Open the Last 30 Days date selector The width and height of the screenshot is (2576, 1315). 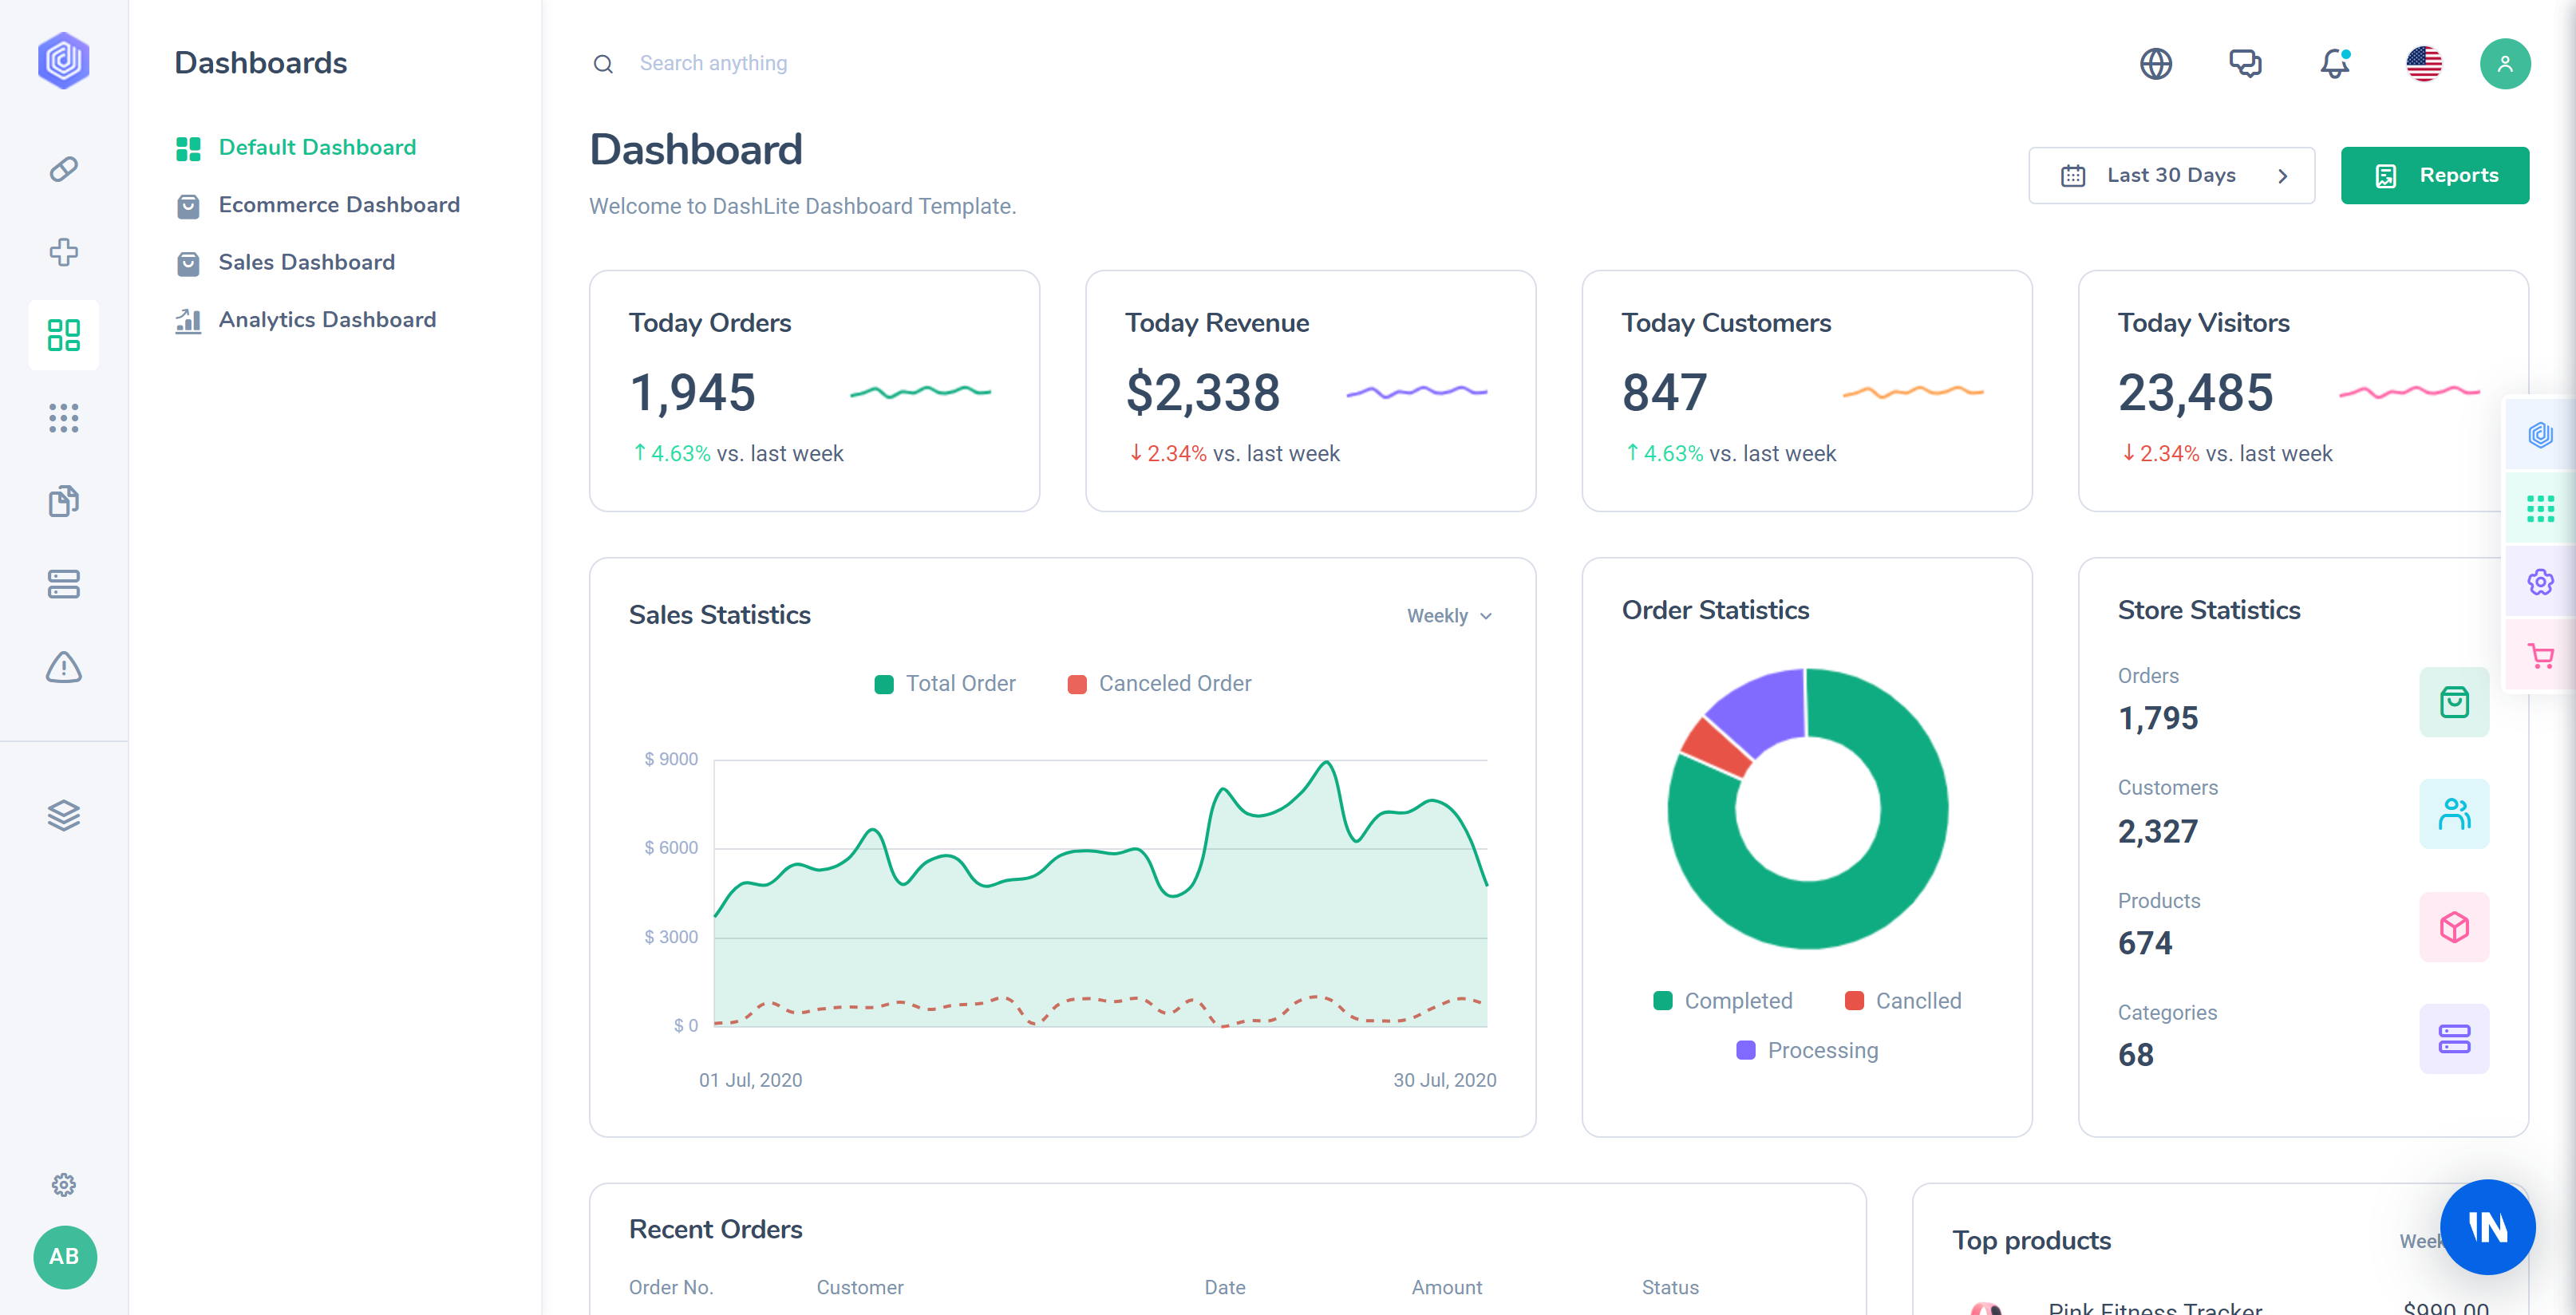tap(2170, 176)
